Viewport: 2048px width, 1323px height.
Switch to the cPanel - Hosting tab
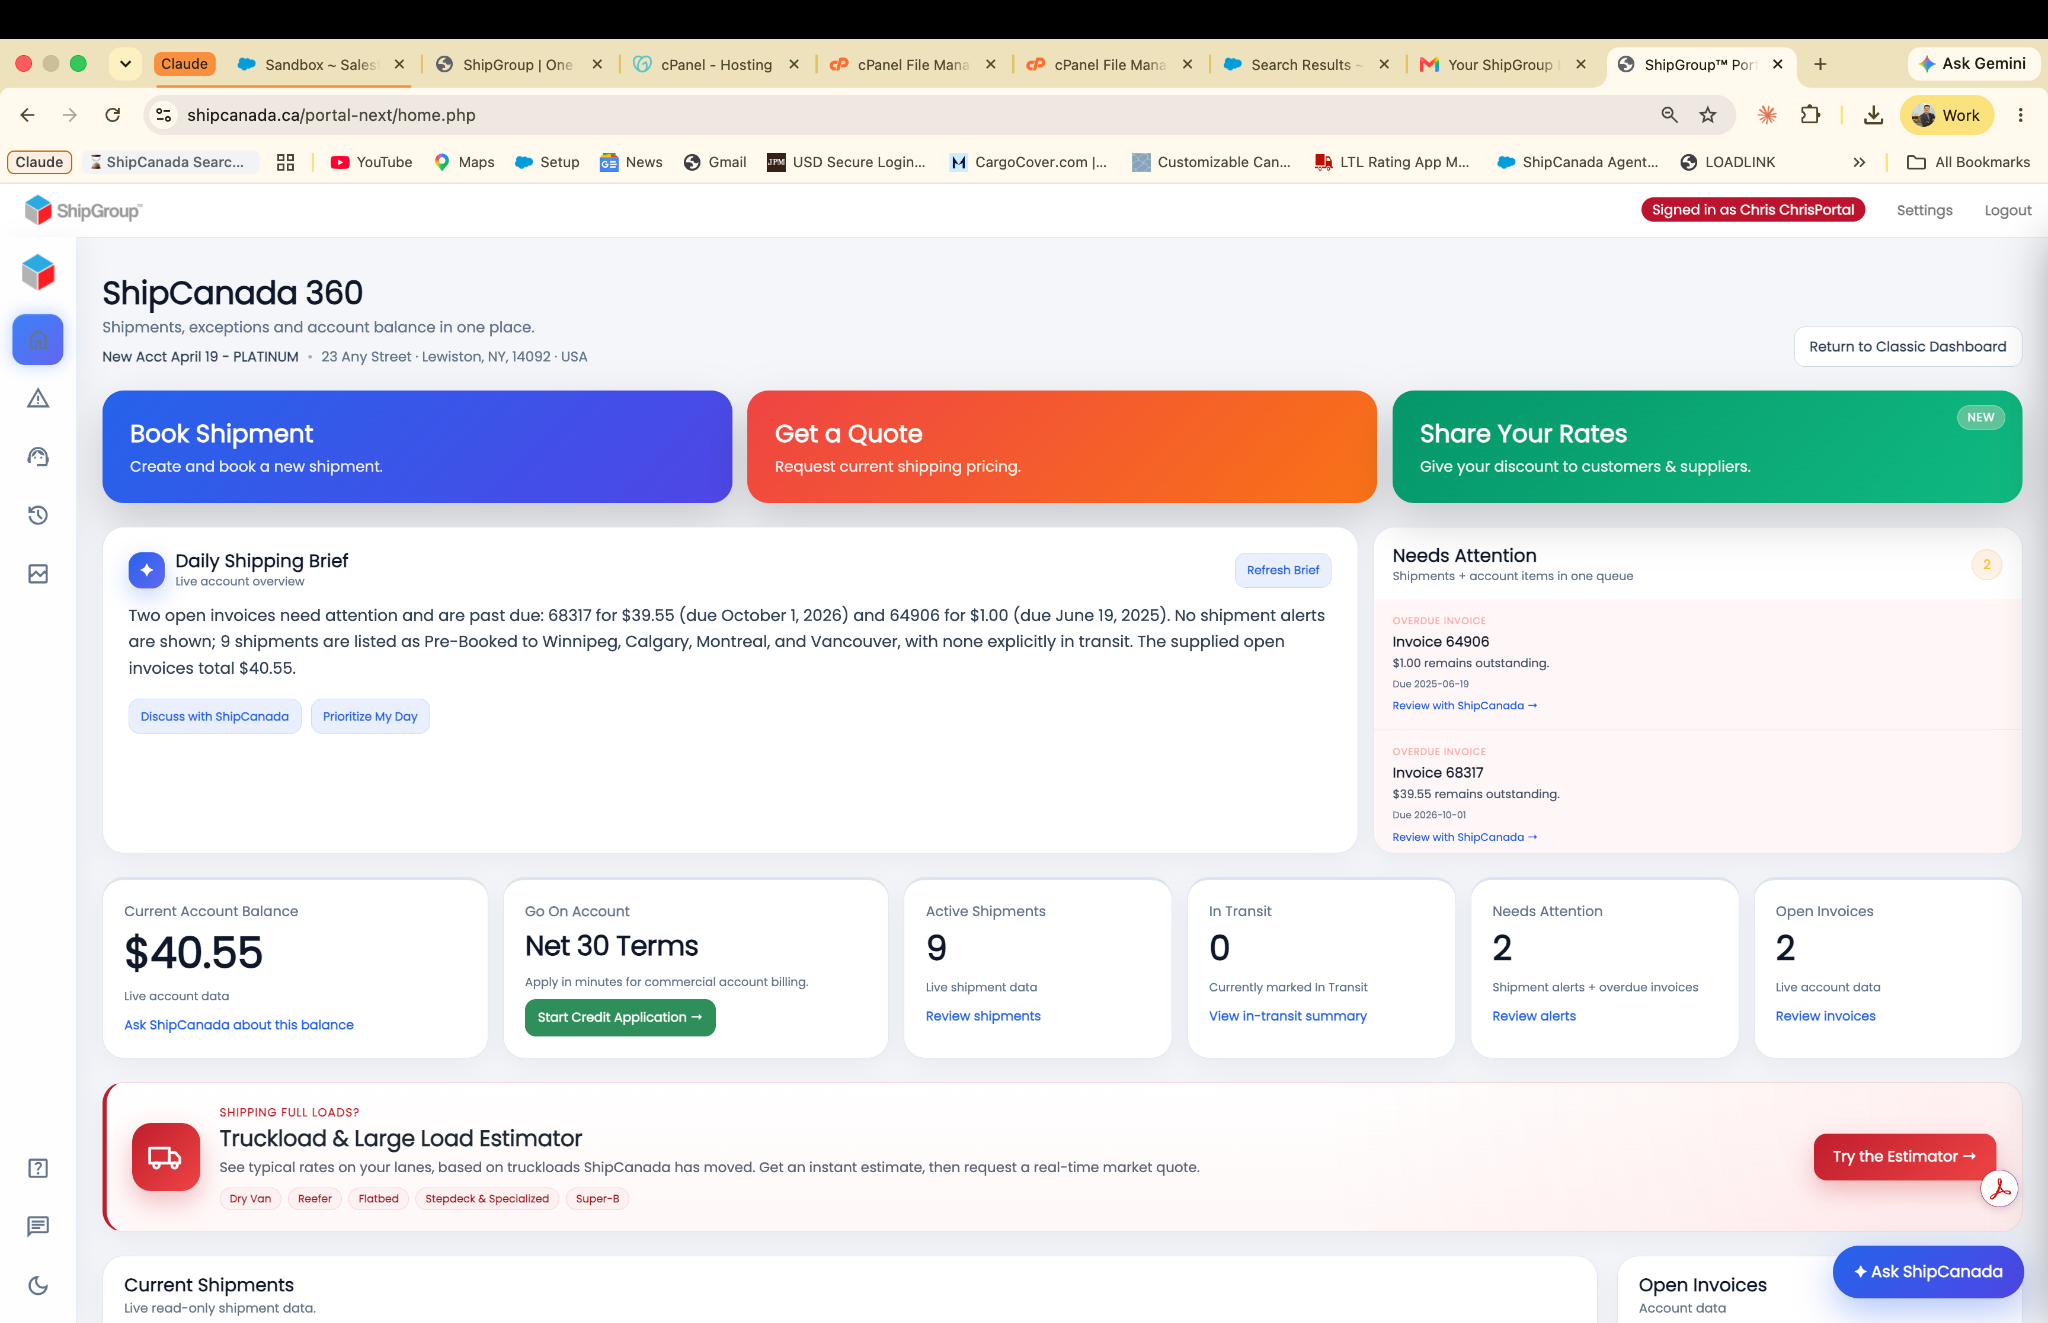(716, 64)
